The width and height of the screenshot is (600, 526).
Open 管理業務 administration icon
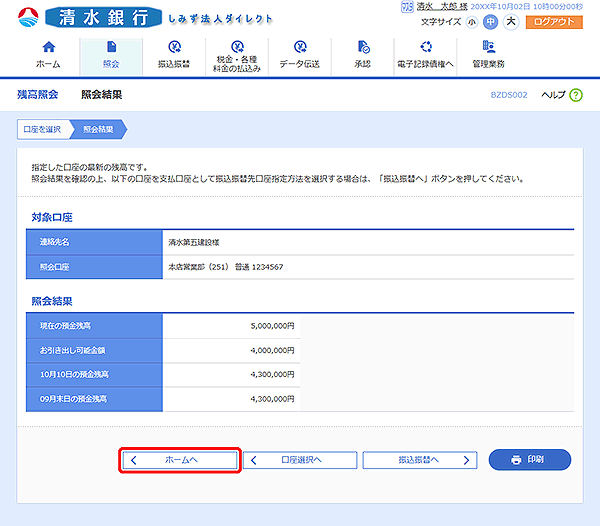[x=488, y=47]
